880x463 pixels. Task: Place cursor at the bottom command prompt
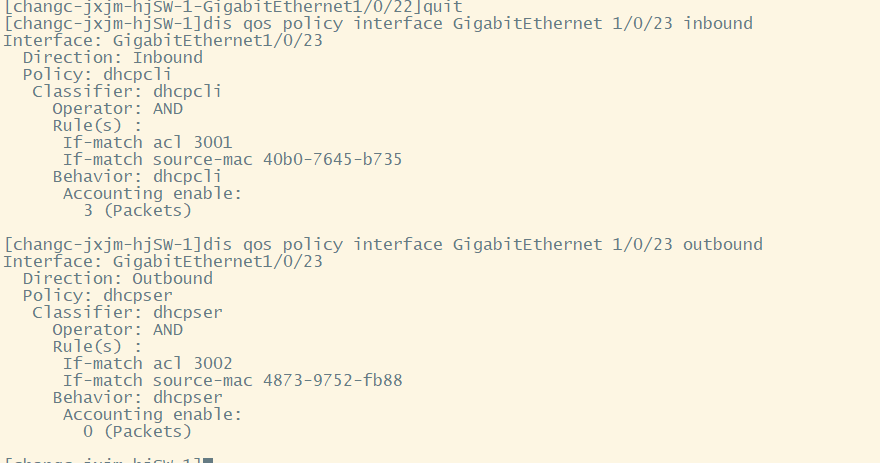pyautogui.click(x=208, y=459)
